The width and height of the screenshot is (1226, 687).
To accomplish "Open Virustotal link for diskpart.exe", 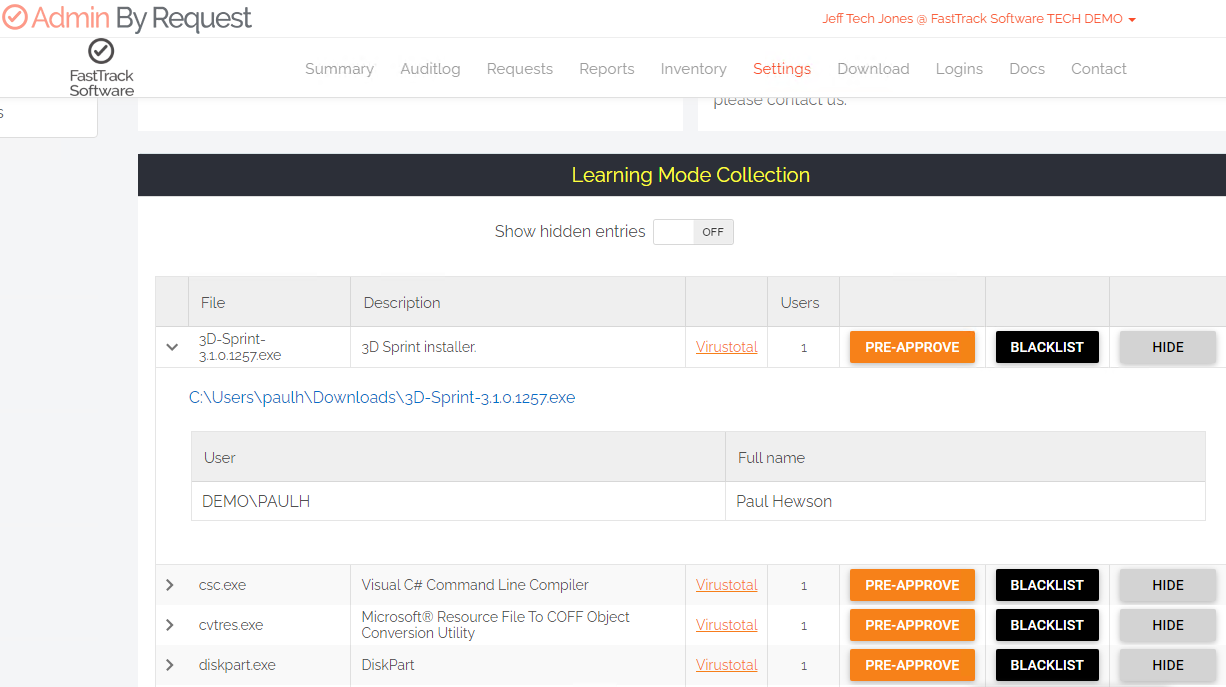I will click(x=727, y=665).
